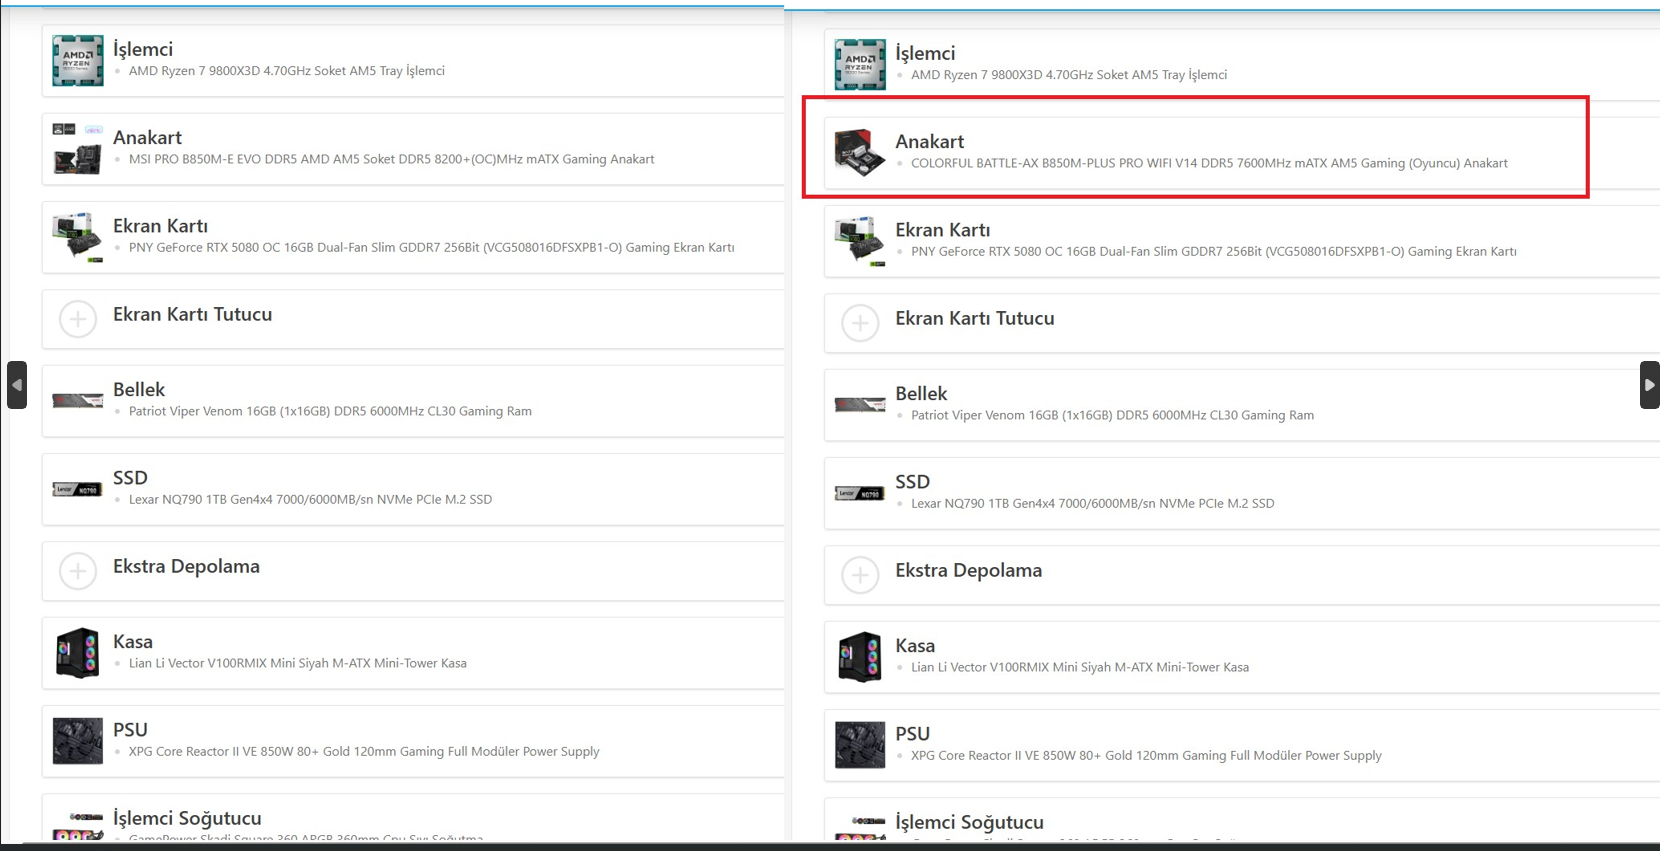The height and width of the screenshot is (851, 1660).
Task: Click the PNY GeForce RTX 5080 name in left list
Action: (431, 247)
